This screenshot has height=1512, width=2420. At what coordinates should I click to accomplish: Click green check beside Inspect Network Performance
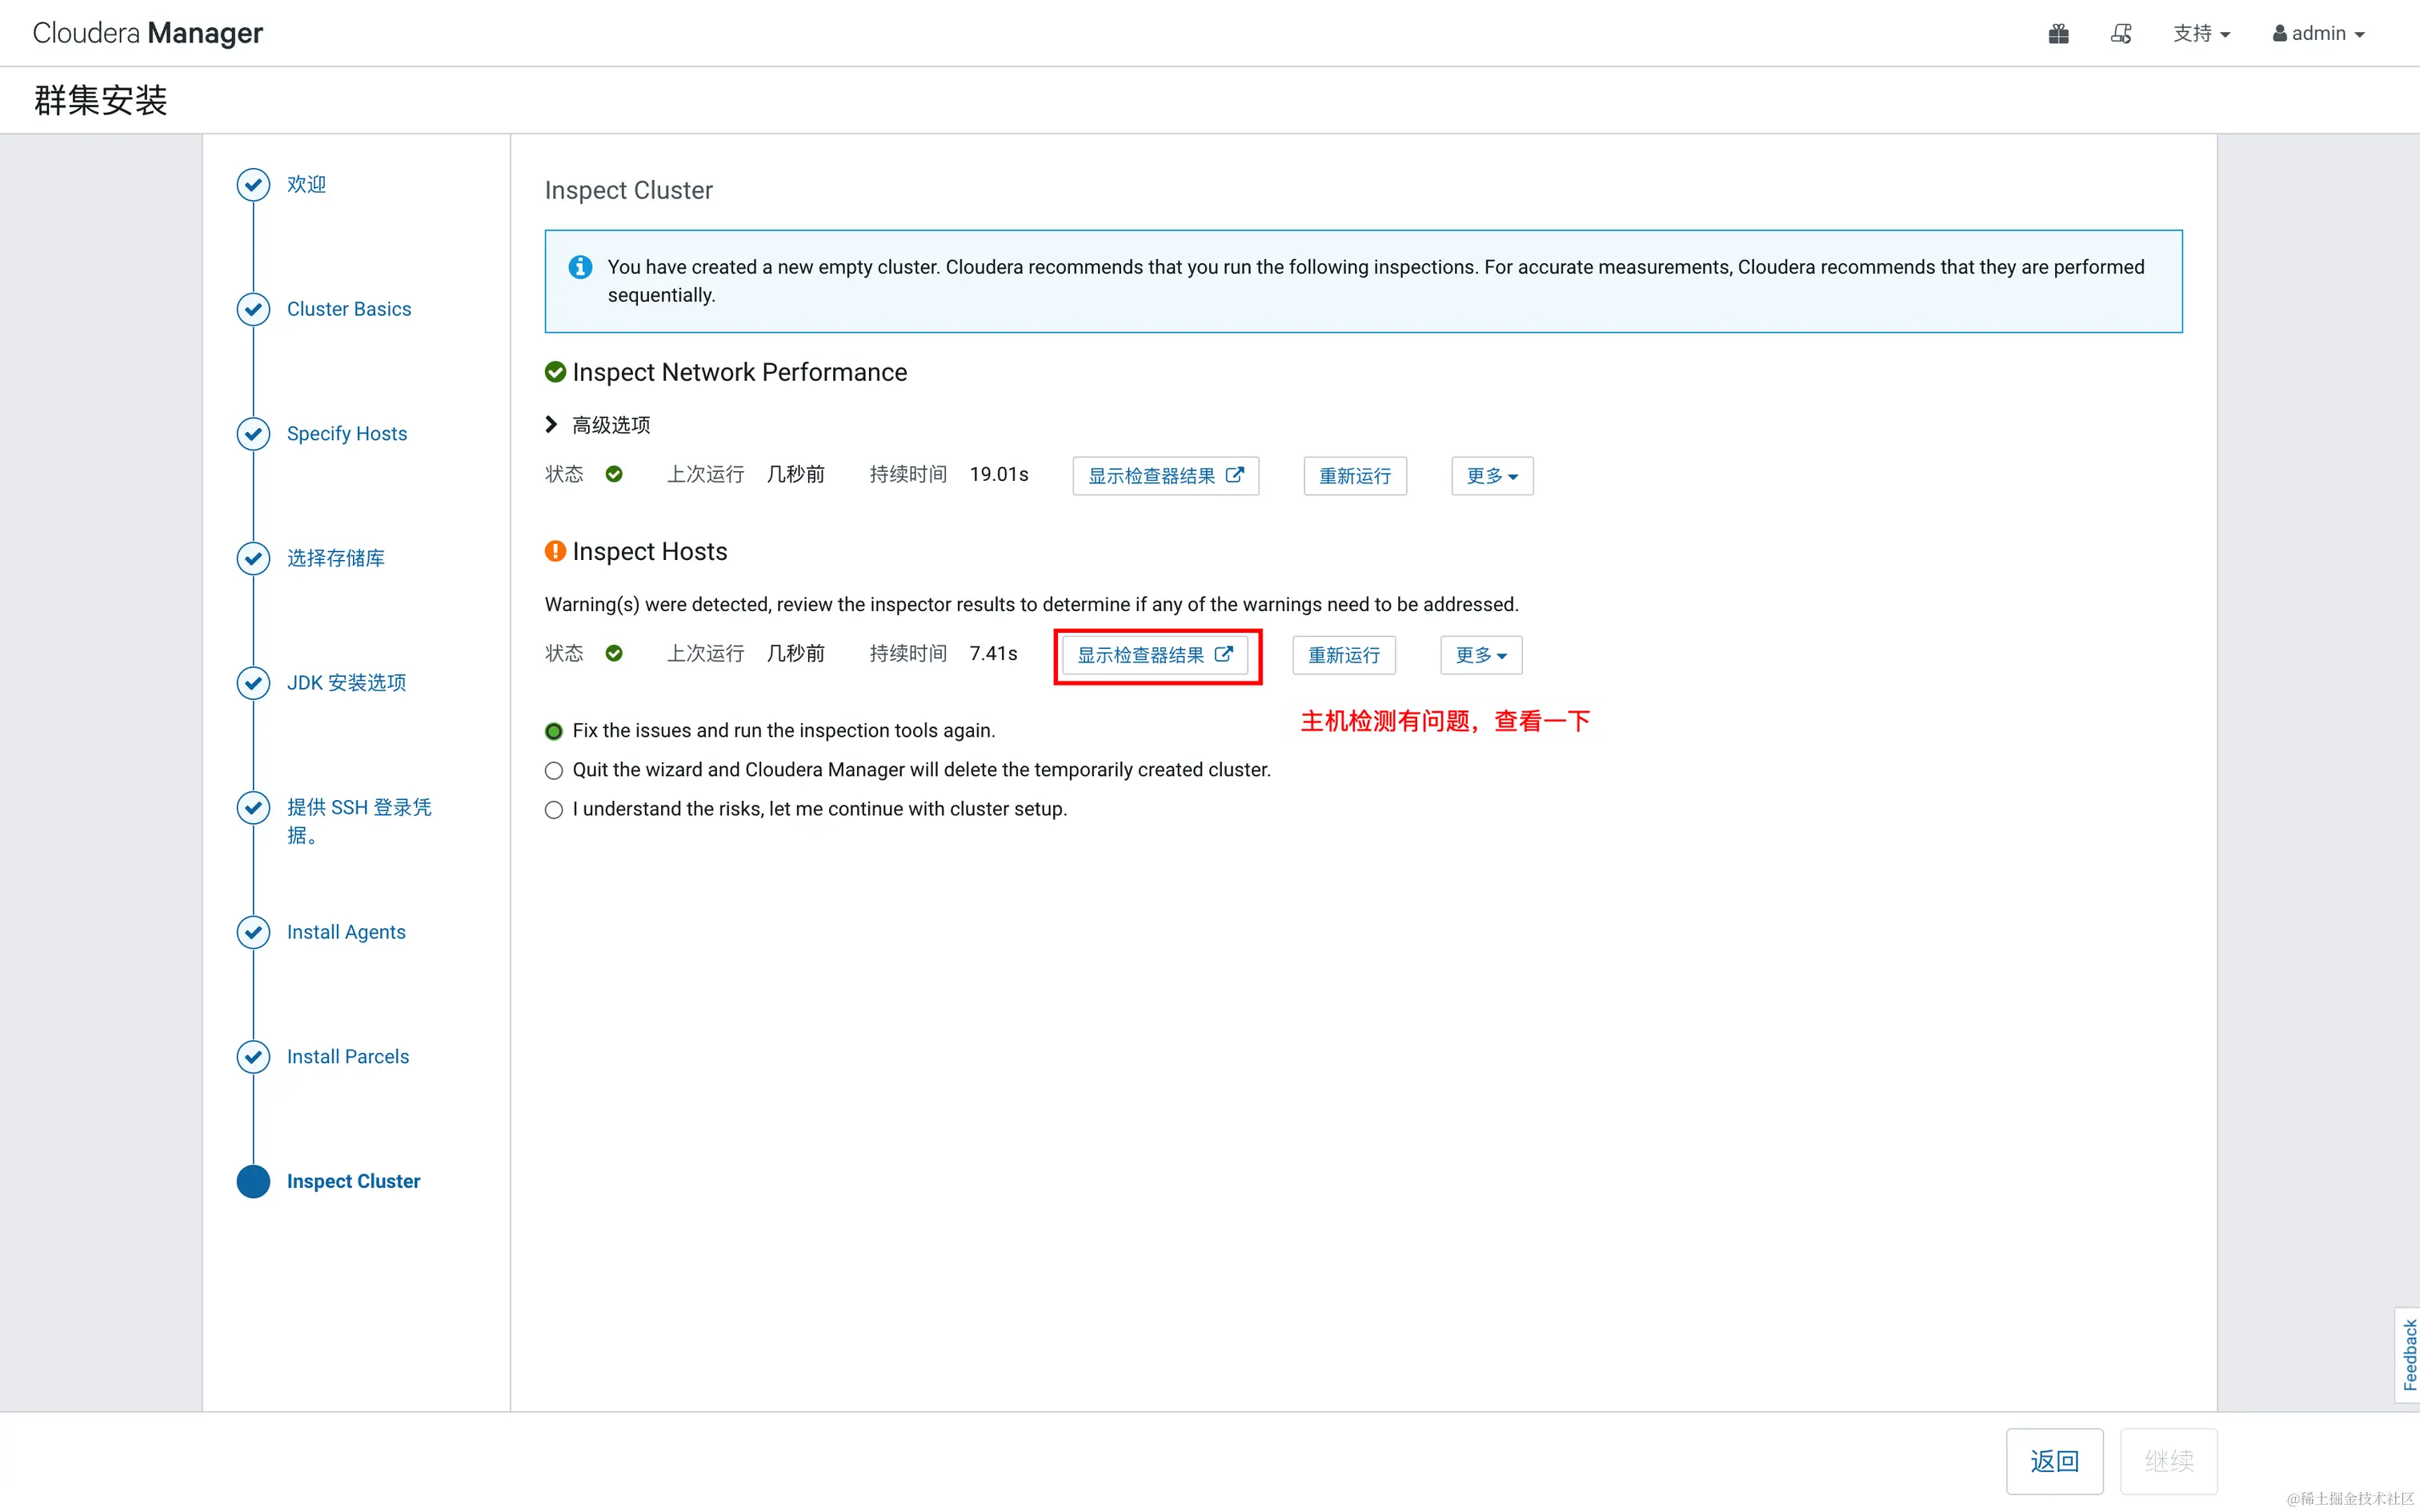555,372
